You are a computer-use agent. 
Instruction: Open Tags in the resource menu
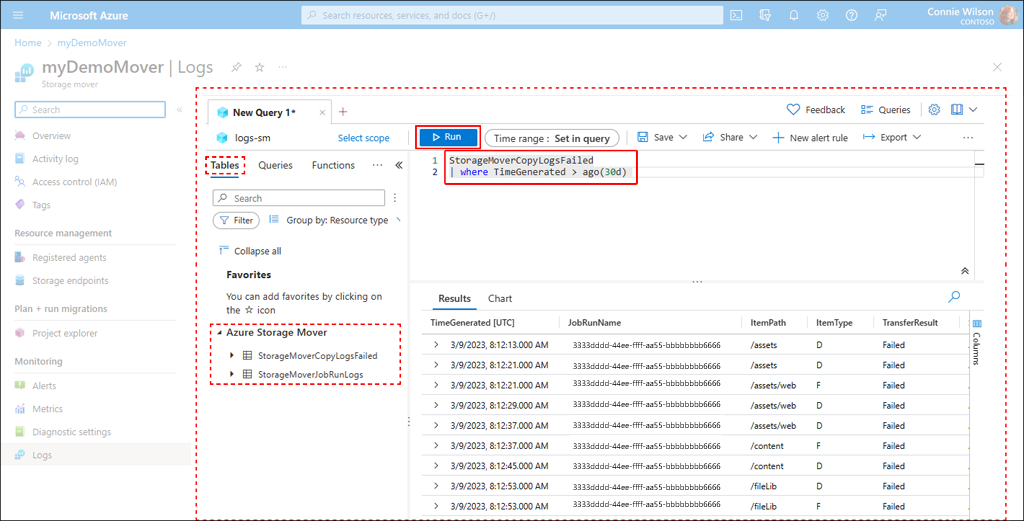pyautogui.click(x=41, y=205)
